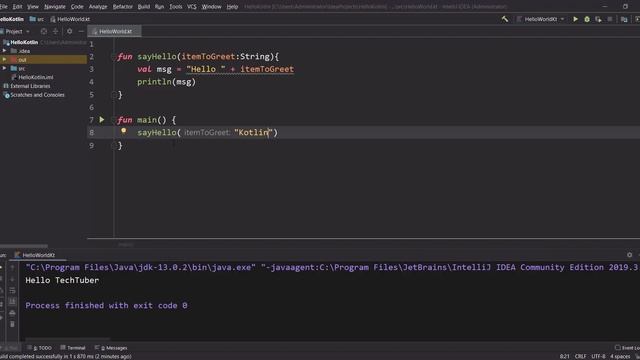
Task: Open Project Structure icon in top toolbar
Action: point(624,19)
